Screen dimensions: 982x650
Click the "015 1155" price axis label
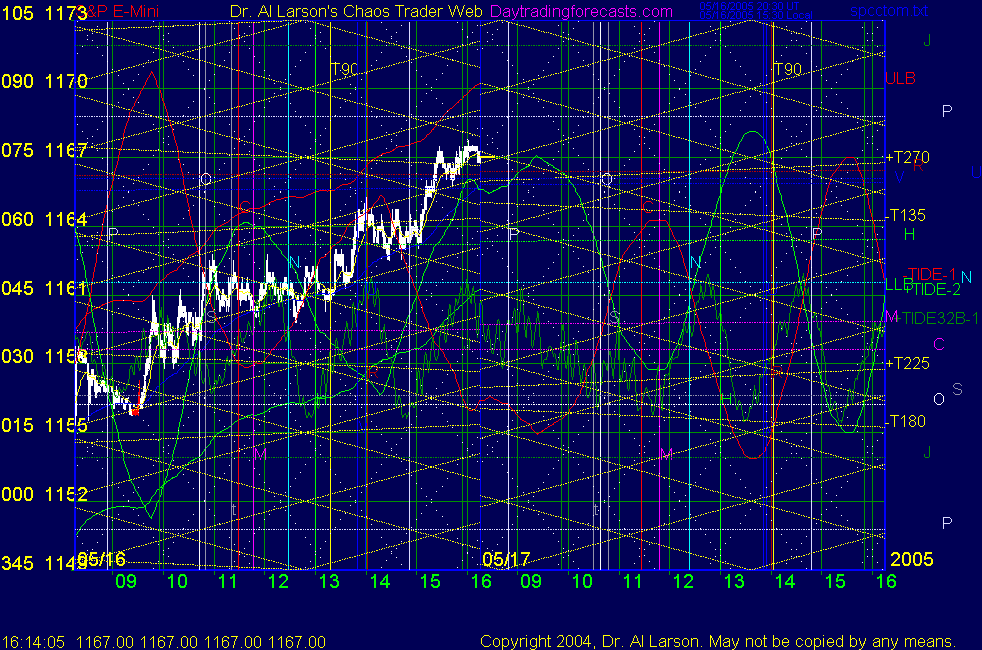tap(44, 425)
